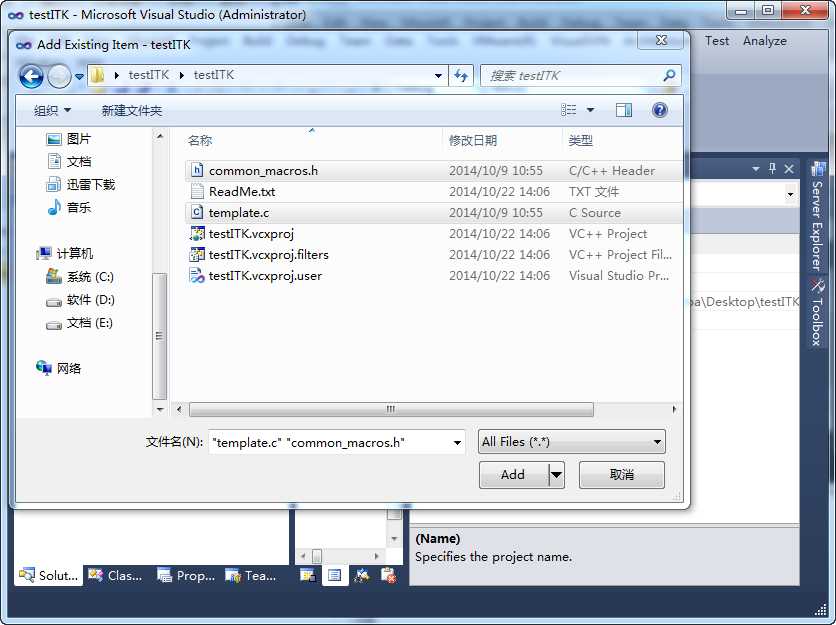836x625 pixels.
Task: Open Analyze menu in Visual Studio
Action: [765, 41]
